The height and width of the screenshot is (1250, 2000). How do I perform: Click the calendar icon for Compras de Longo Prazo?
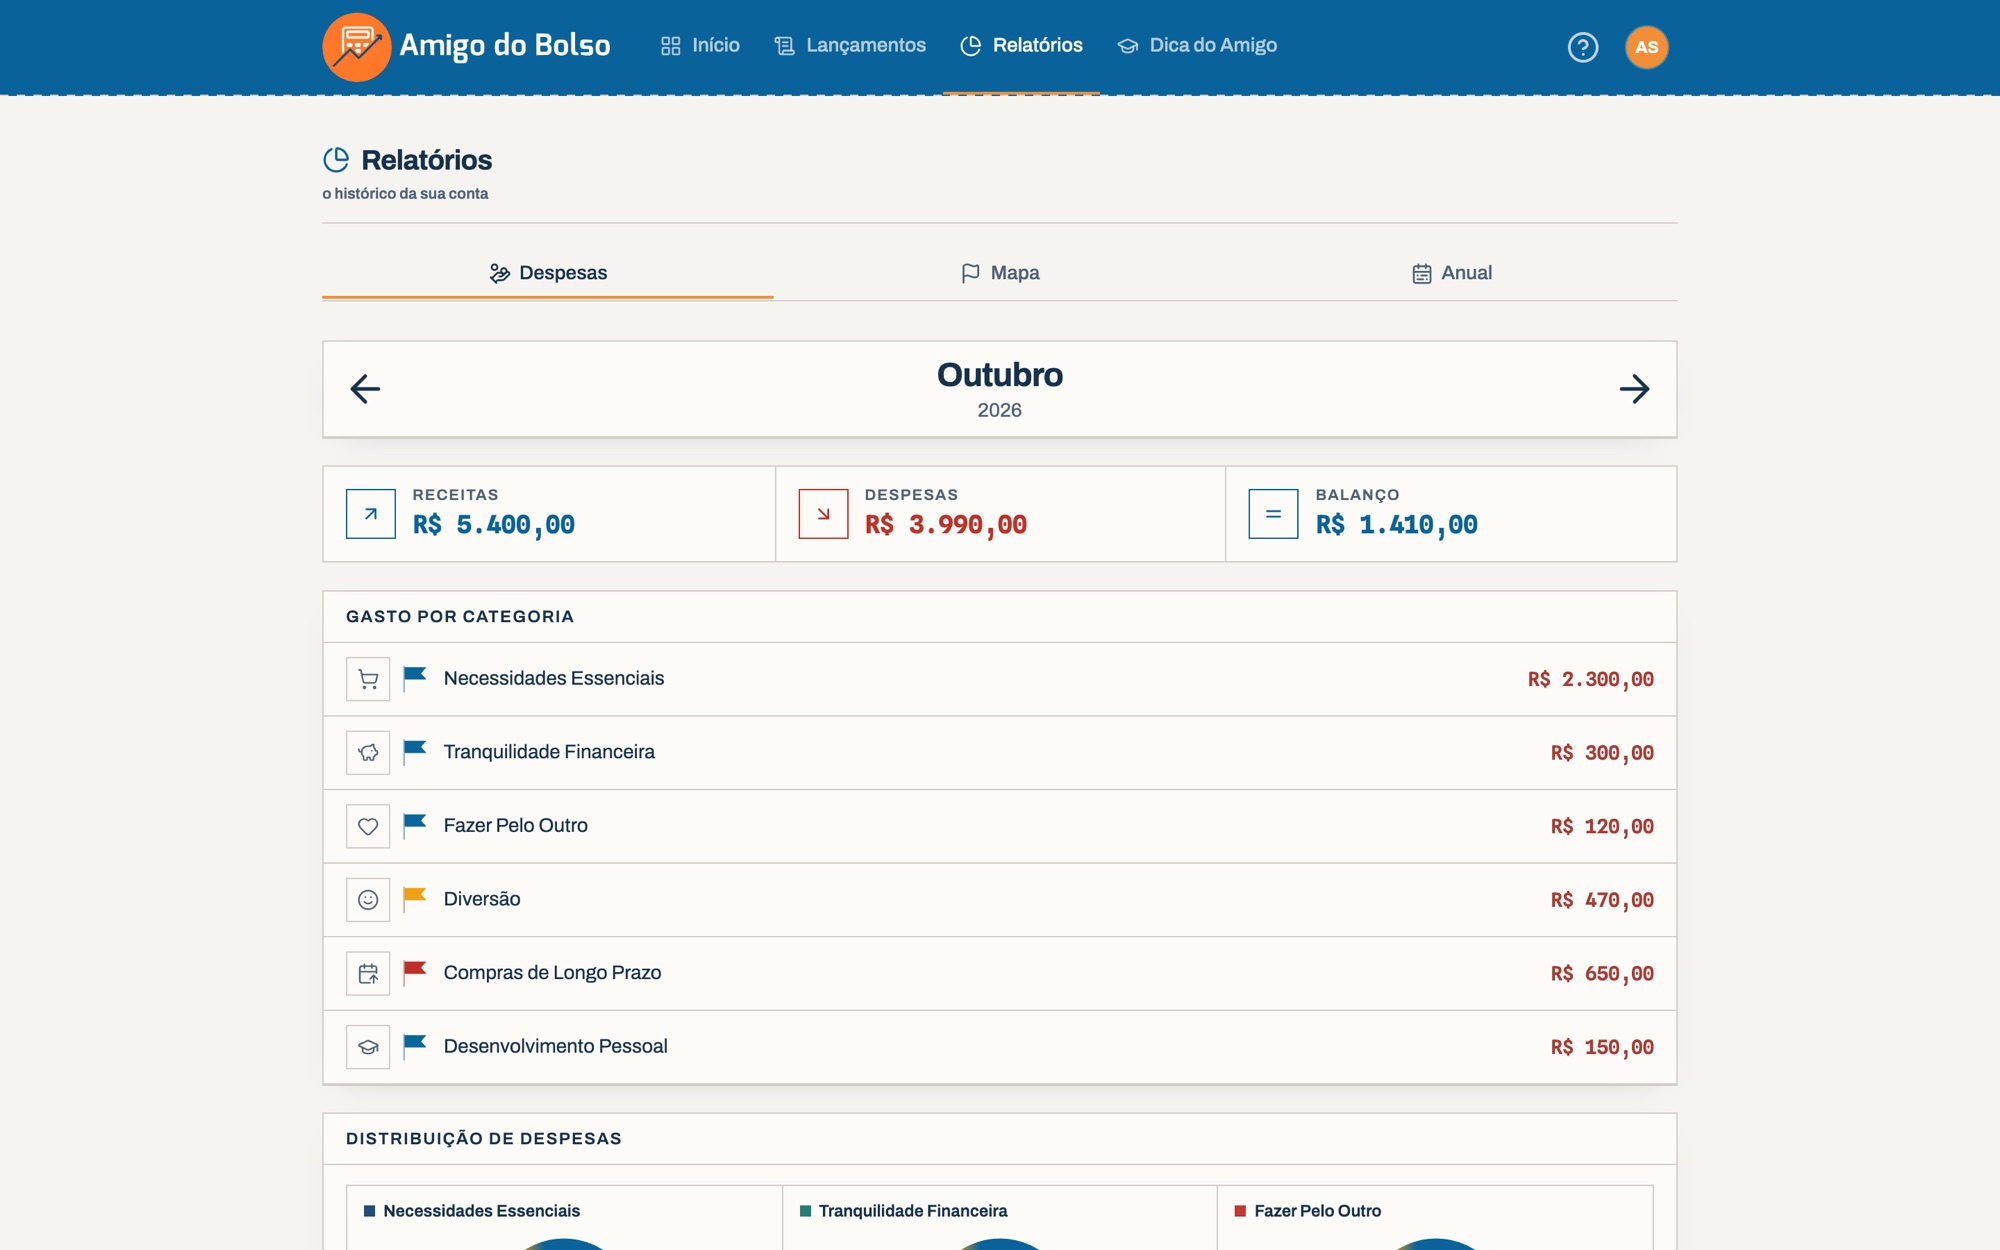tap(368, 973)
